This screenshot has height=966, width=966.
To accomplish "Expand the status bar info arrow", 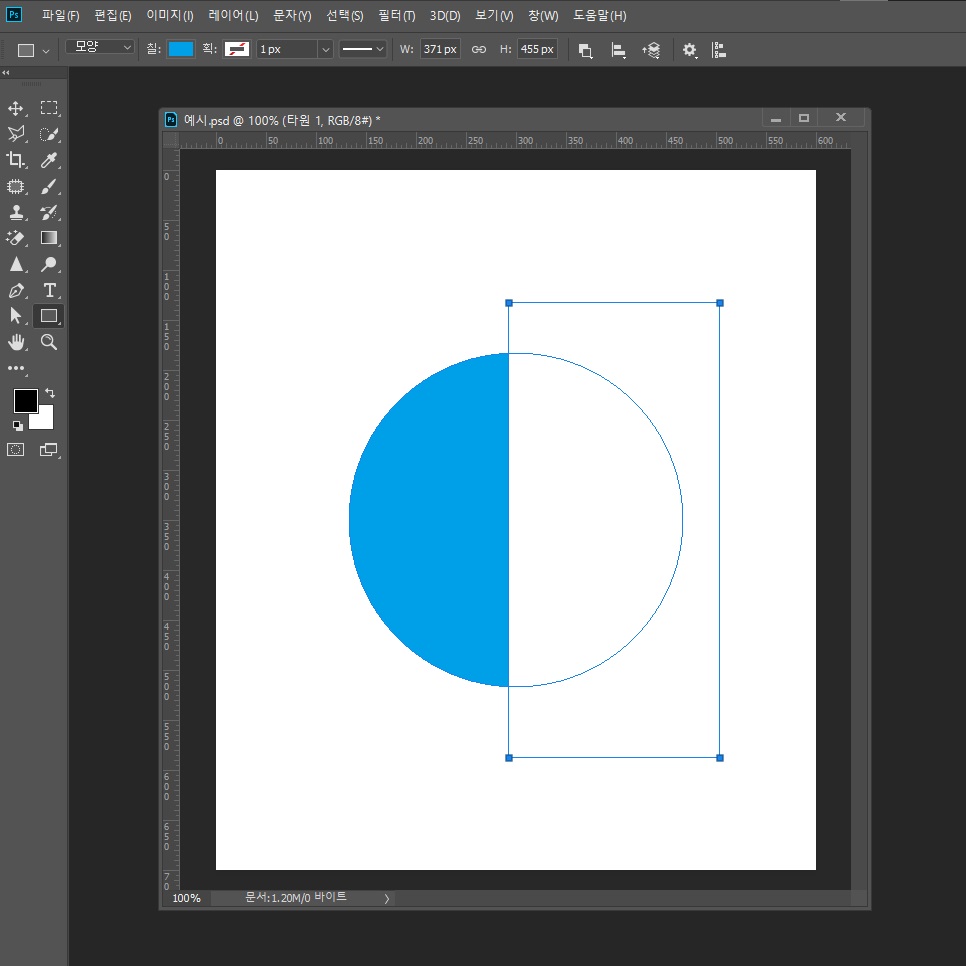I will pyautogui.click(x=387, y=899).
